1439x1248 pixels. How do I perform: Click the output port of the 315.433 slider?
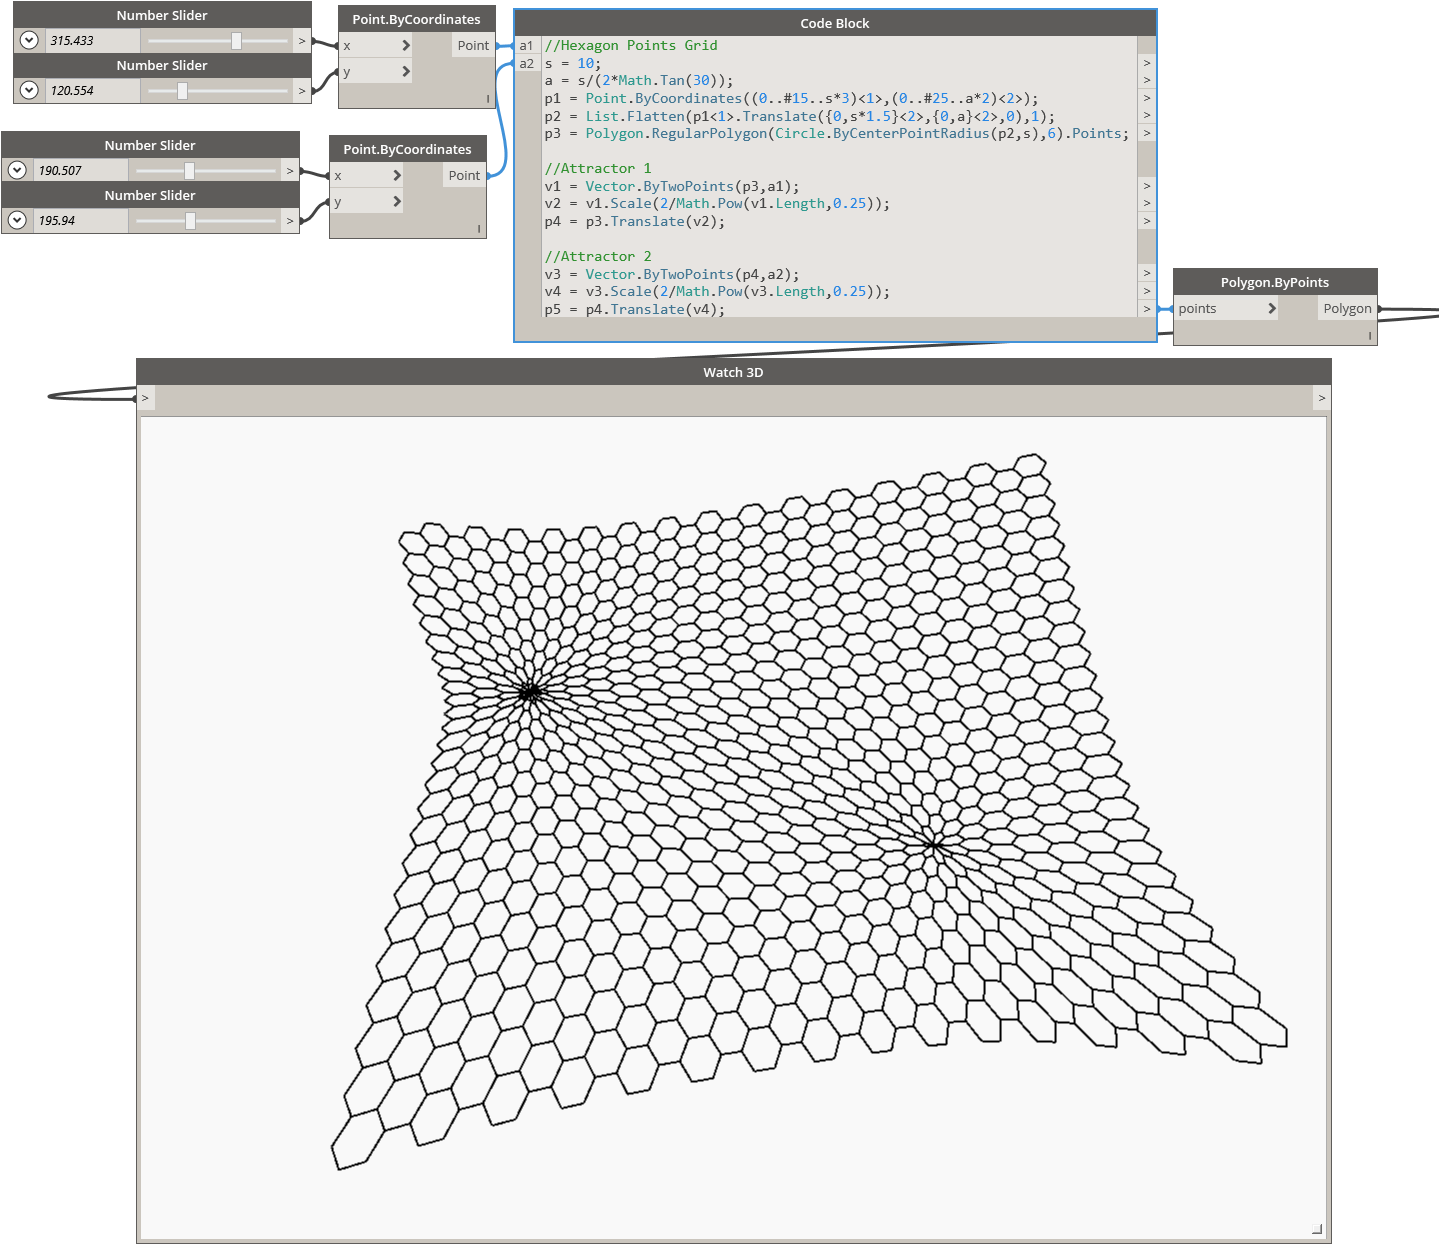pos(301,40)
